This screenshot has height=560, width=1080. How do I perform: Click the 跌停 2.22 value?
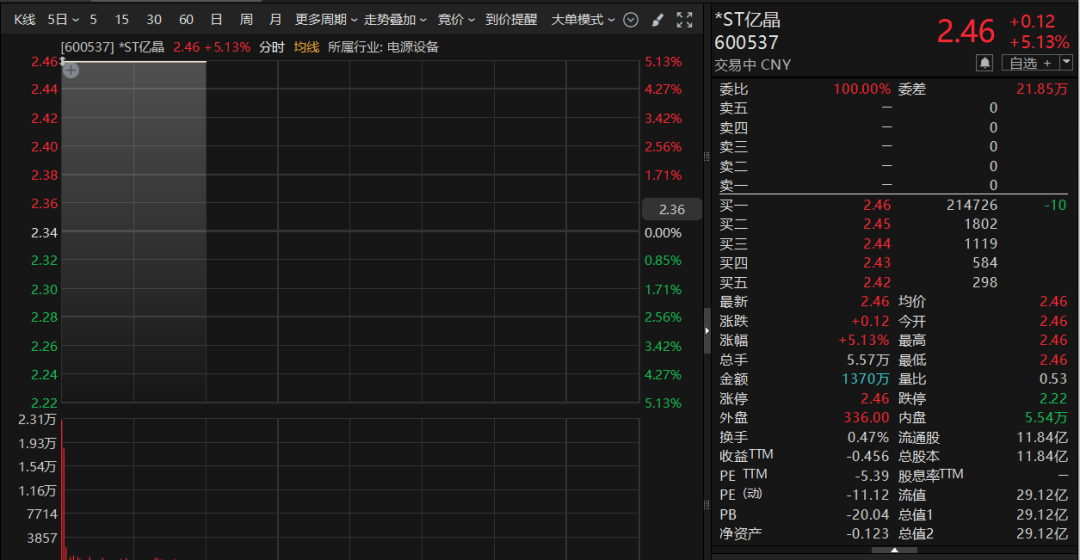(1053, 399)
